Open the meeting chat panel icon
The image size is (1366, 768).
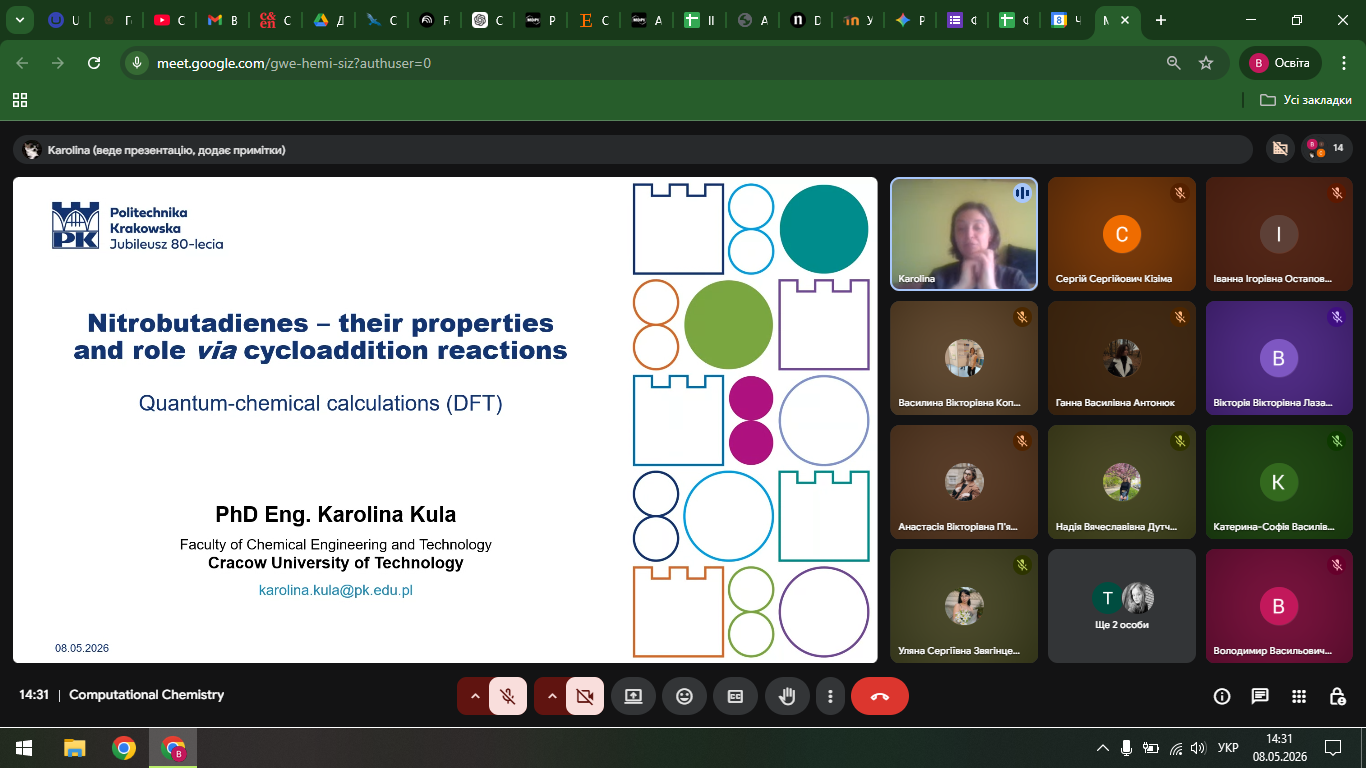pyautogui.click(x=1260, y=696)
